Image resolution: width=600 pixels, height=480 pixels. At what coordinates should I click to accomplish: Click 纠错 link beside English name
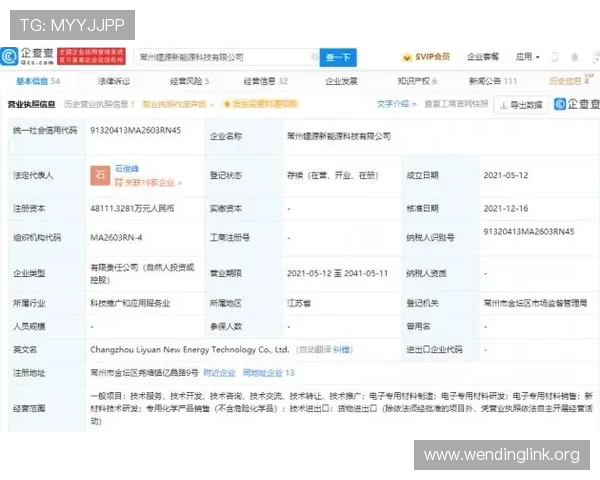coord(341,349)
